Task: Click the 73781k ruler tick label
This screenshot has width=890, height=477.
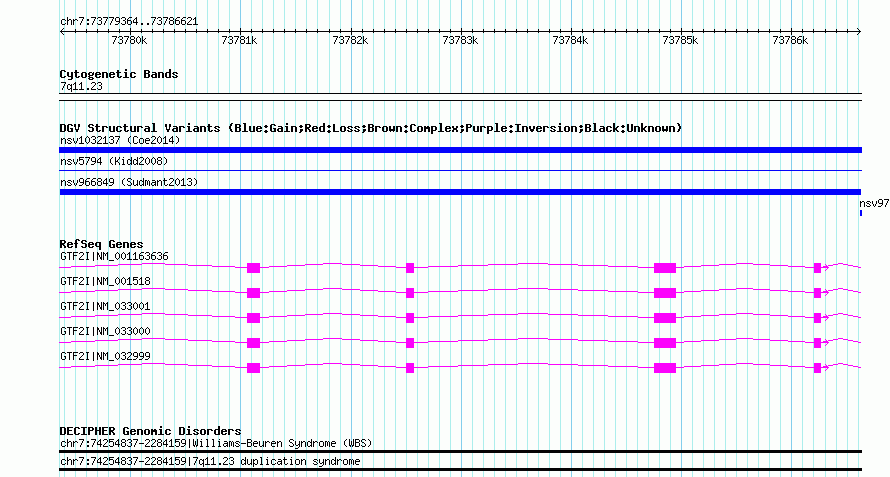Action: click(240, 40)
